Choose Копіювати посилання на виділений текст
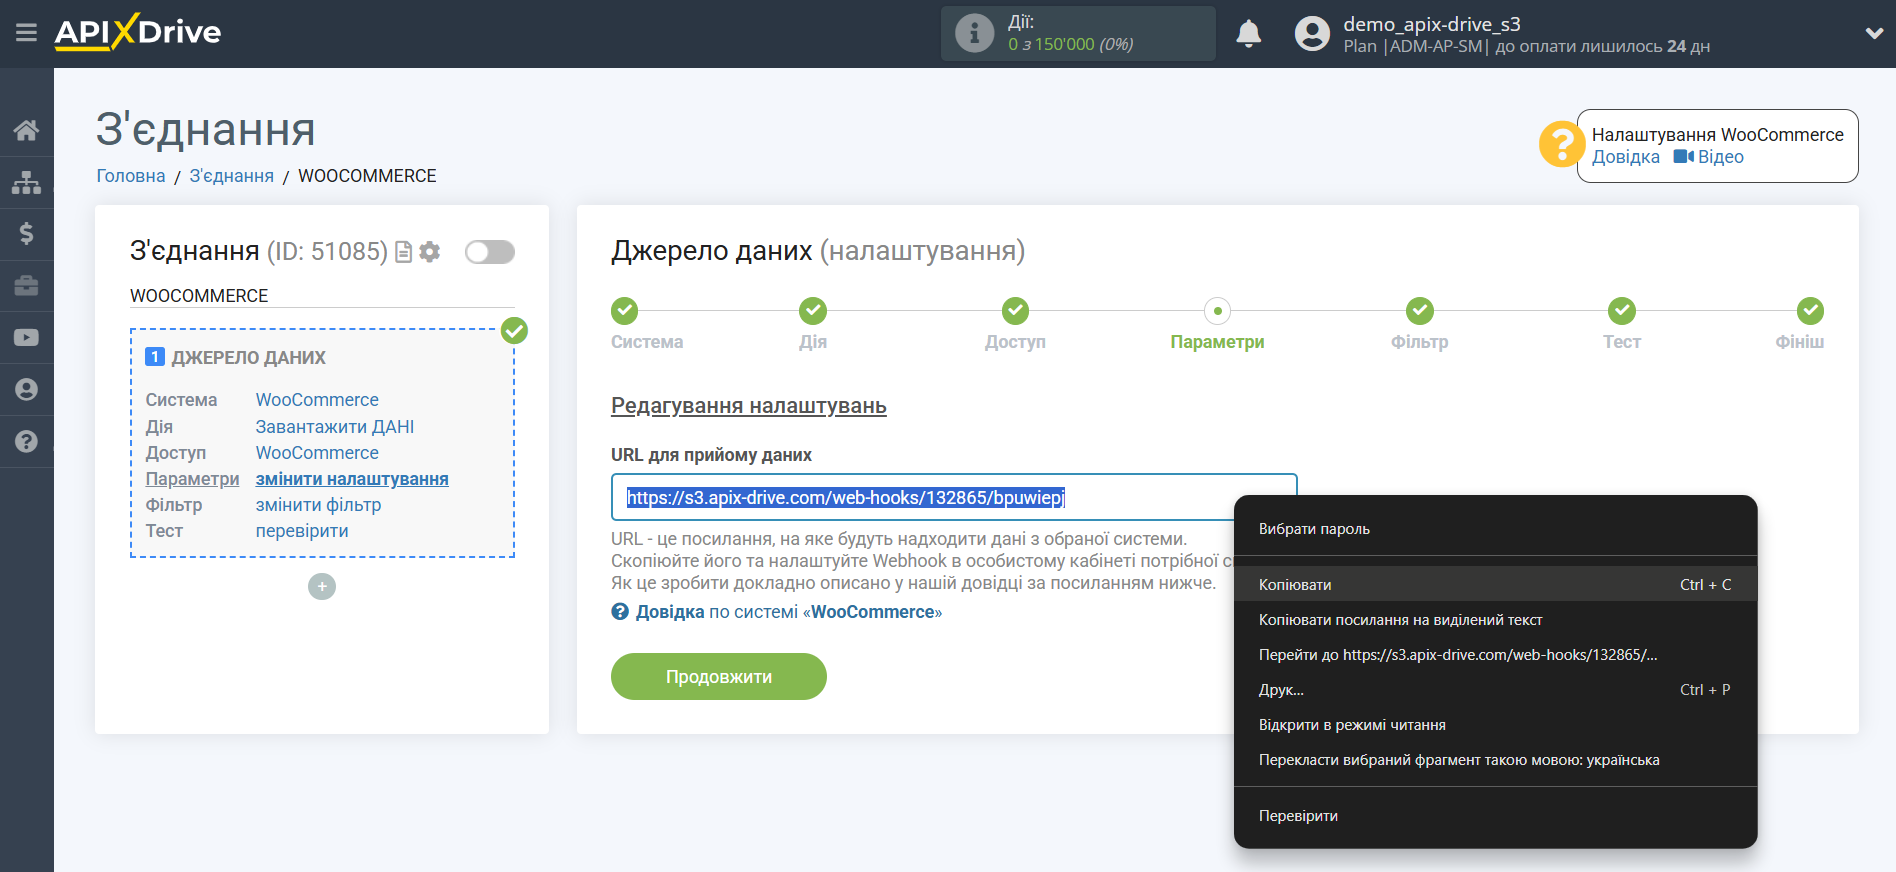Image resolution: width=1896 pixels, height=872 pixels. (1495, 620)
